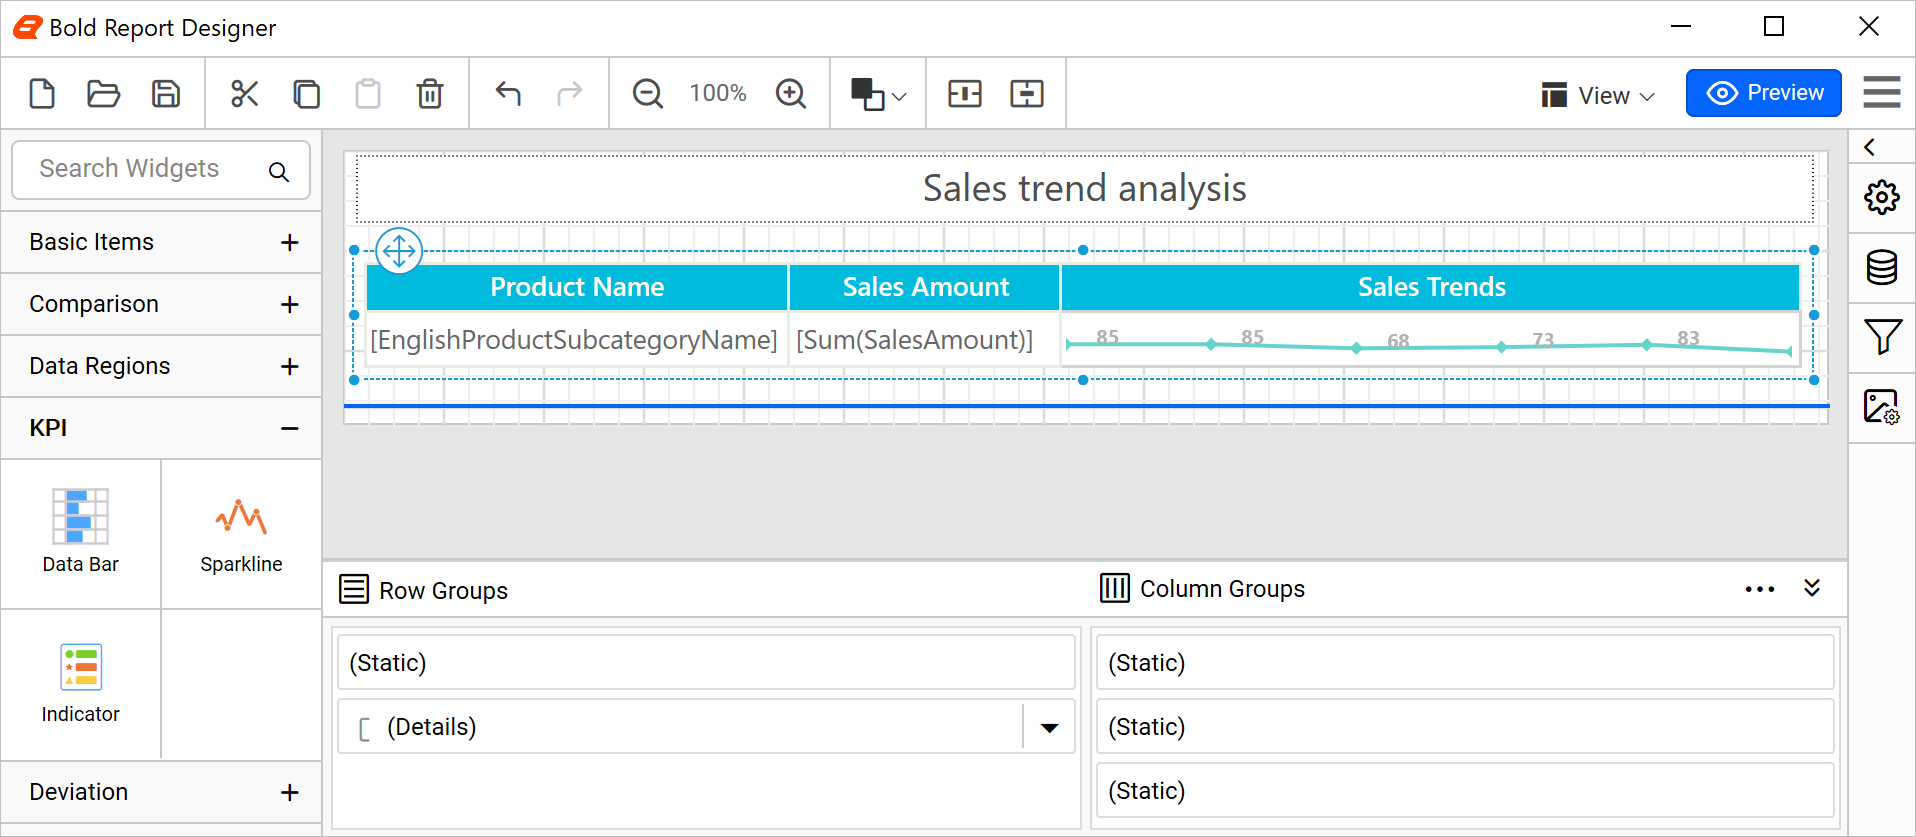Select the Sum(SalesAmount) cell

coord(925,340)
